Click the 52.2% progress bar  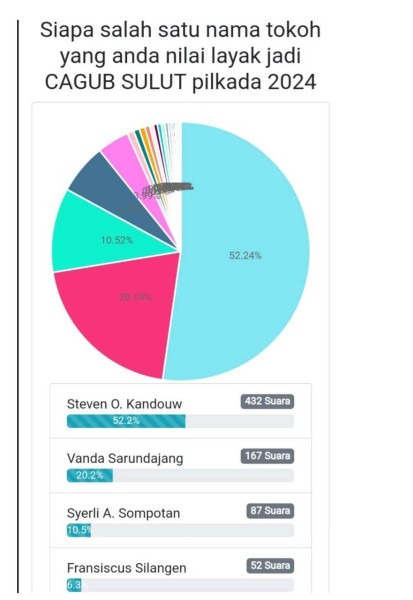(180, 421)
